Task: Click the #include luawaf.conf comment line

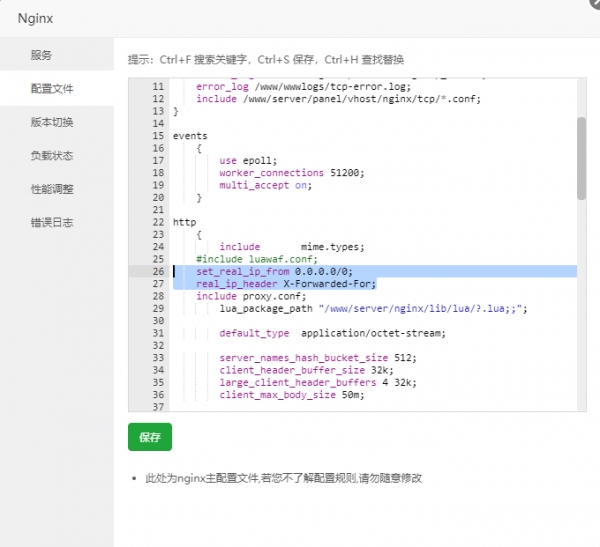Action: pyautogui.click(x=257, y=259)
